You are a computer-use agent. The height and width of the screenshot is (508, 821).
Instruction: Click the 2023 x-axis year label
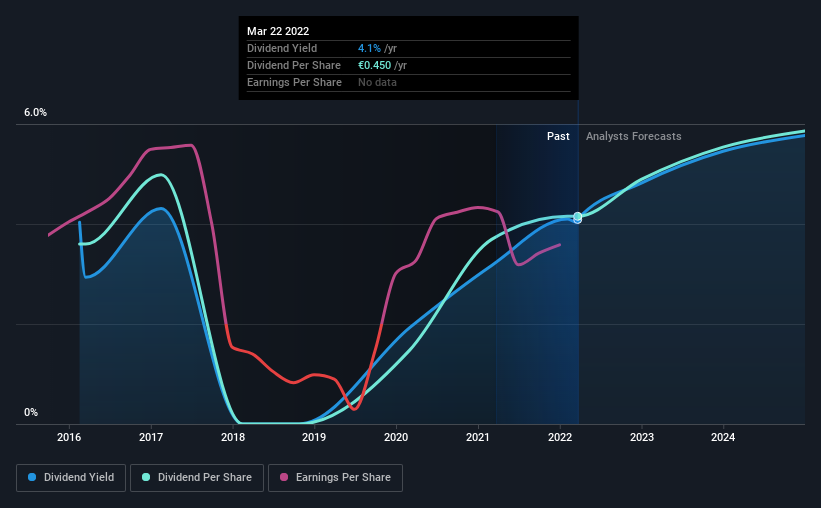pyautogui.click(x=642, y=437)
